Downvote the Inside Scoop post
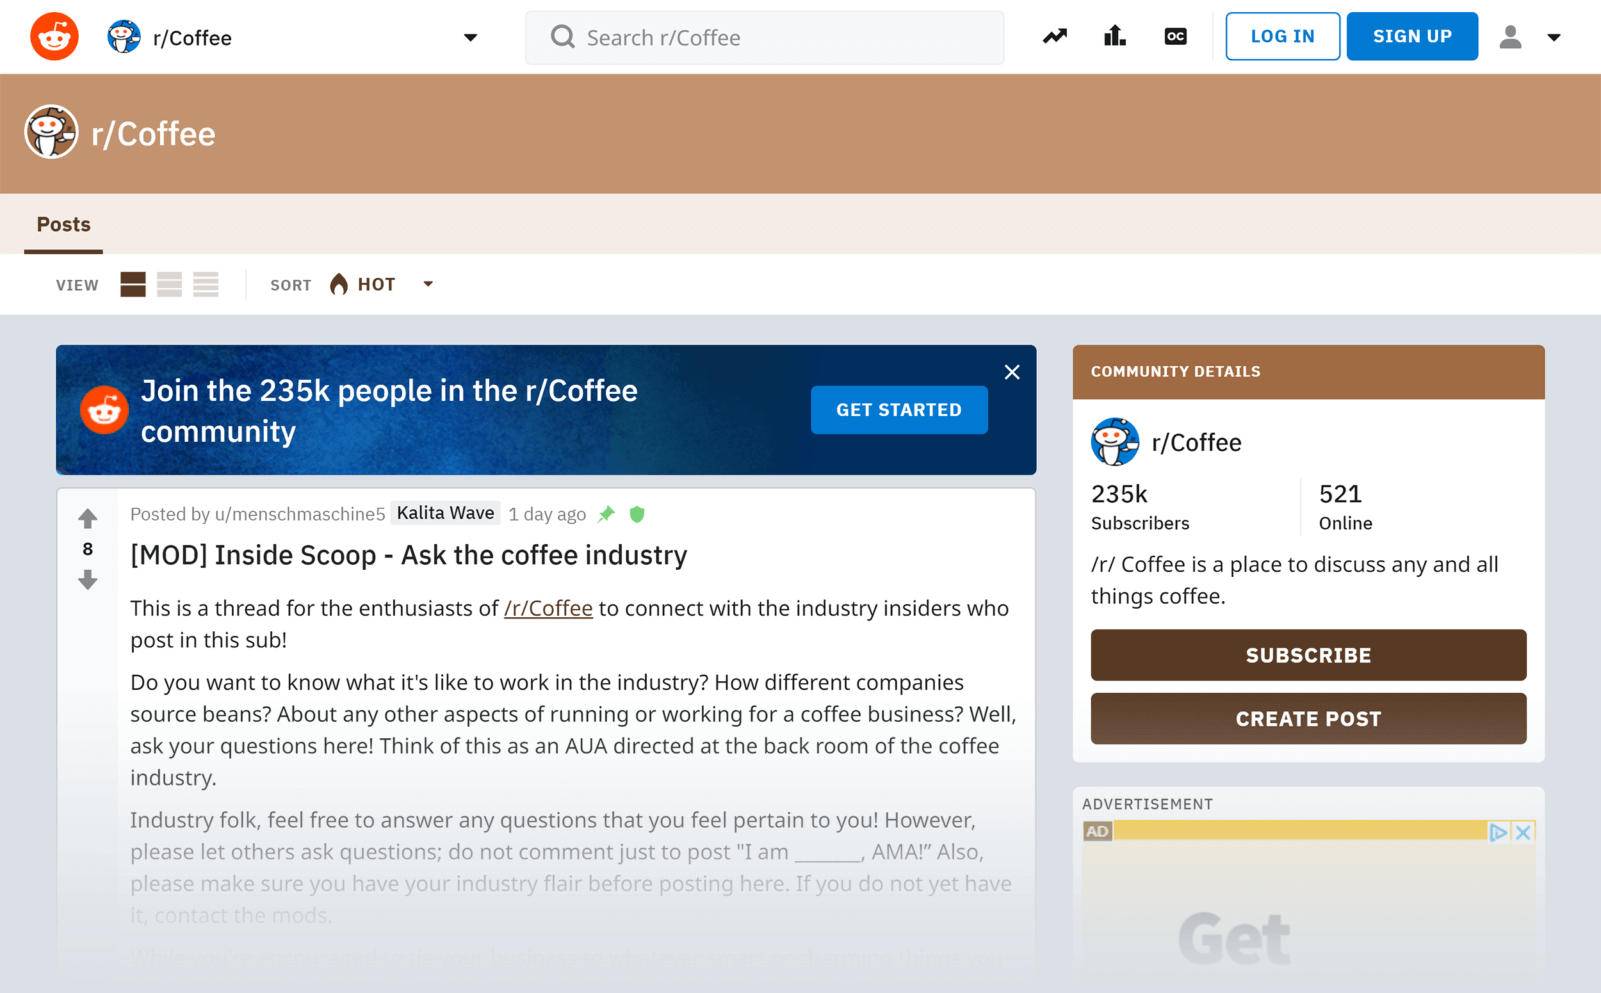 tap(88, 580)
